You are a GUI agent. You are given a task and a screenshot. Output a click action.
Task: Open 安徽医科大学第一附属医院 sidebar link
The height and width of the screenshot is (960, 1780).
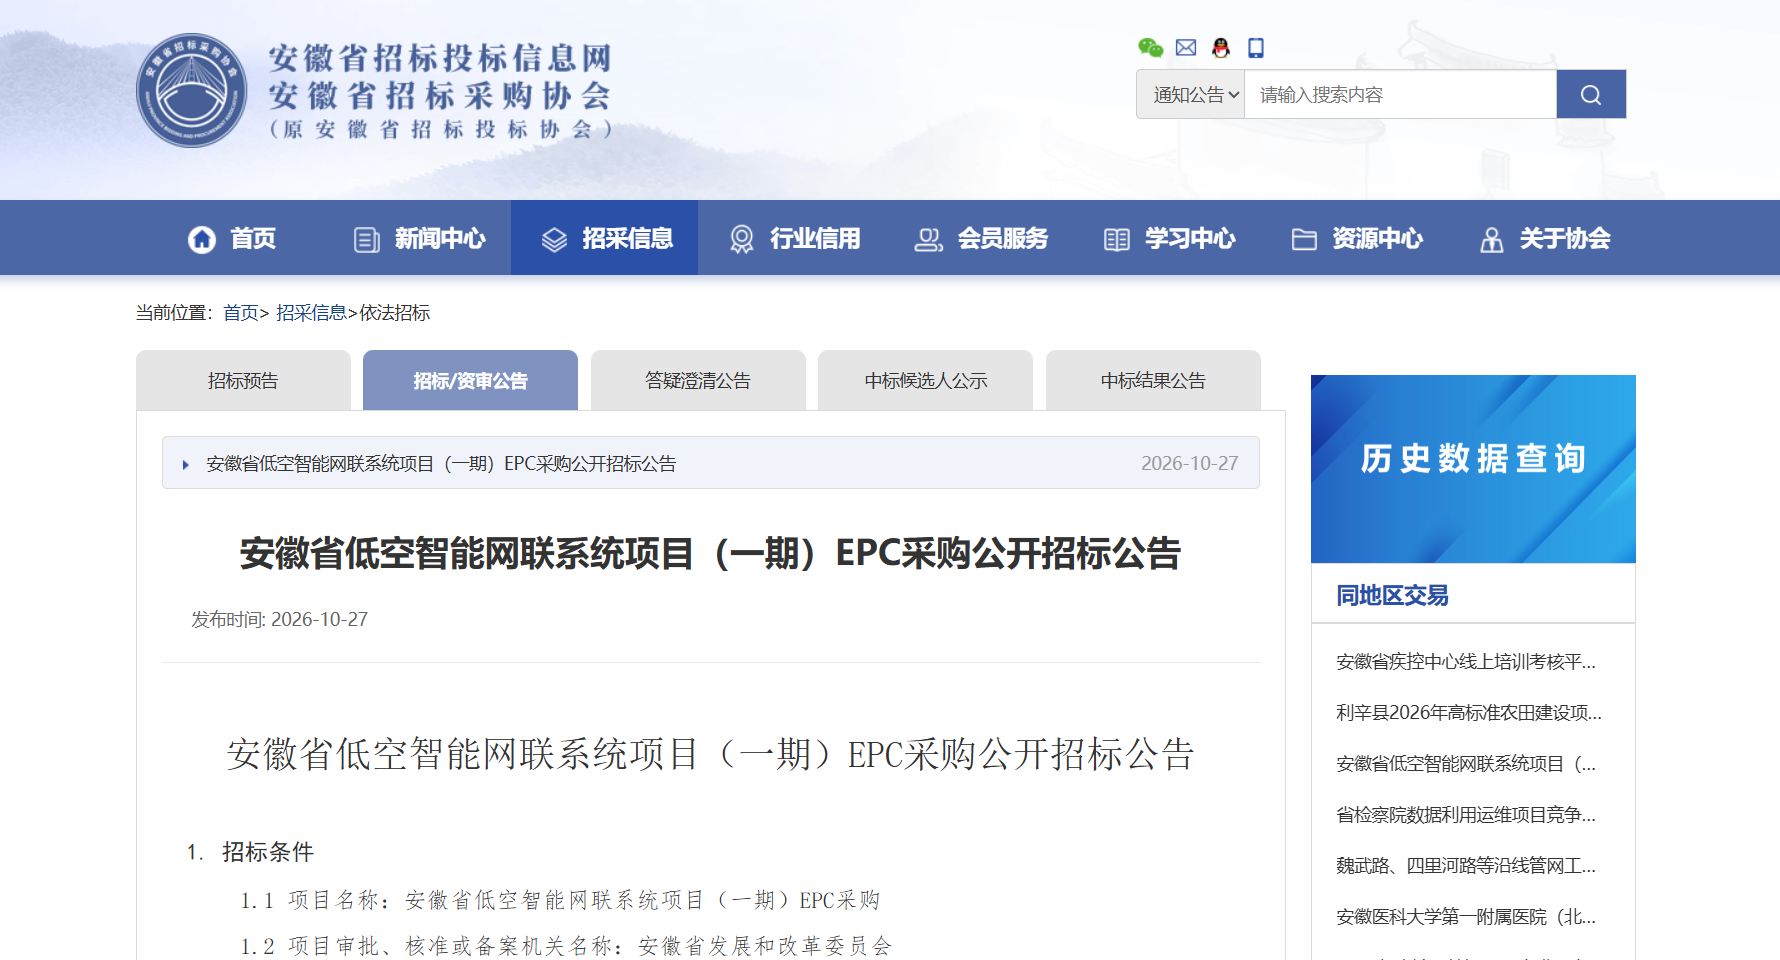click(x=1465, y=917)
